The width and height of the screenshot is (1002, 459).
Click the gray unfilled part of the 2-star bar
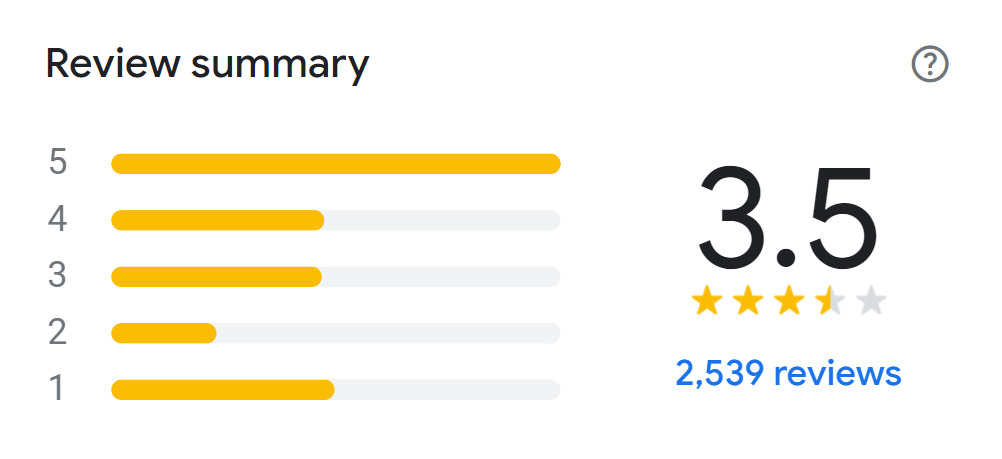pyautogui.click(x=388, y=333)
